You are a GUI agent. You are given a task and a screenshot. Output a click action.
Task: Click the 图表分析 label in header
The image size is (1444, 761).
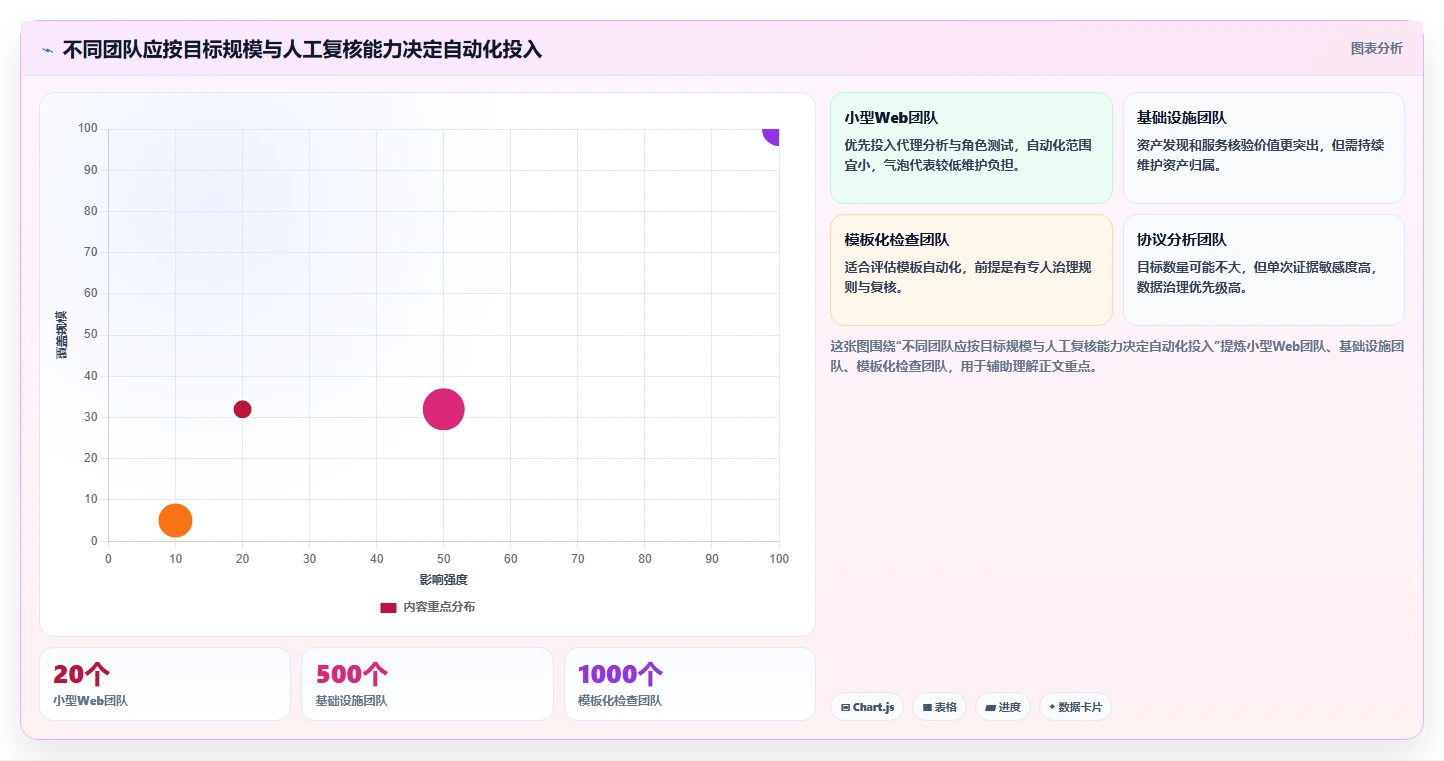point(1376,48)
